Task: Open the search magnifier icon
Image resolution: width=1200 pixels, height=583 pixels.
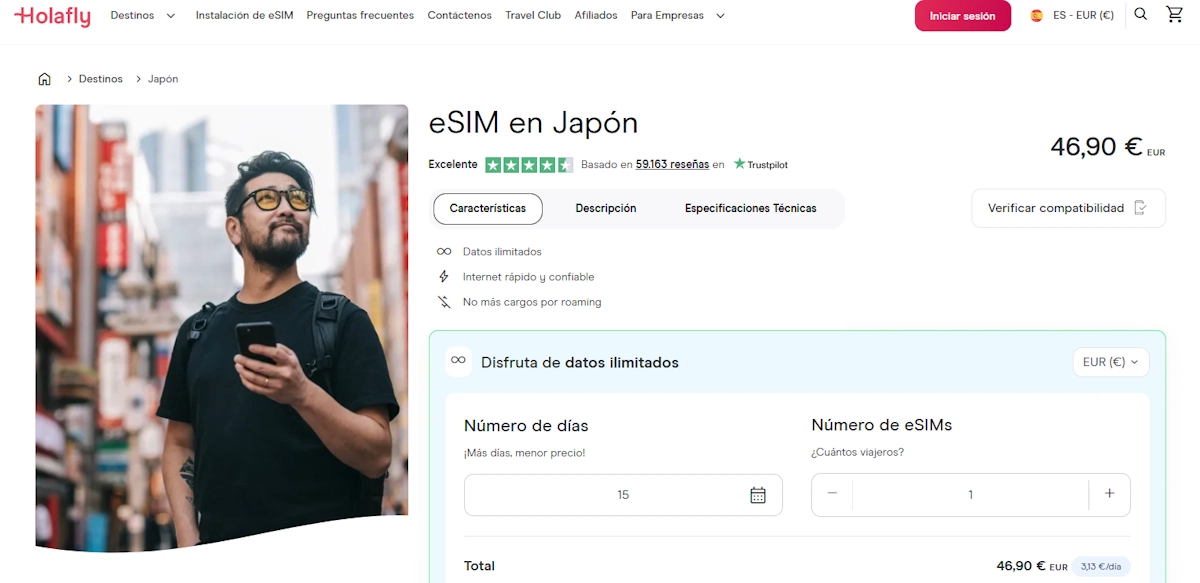Action: pyautogui.click(x=1141, y=15)
